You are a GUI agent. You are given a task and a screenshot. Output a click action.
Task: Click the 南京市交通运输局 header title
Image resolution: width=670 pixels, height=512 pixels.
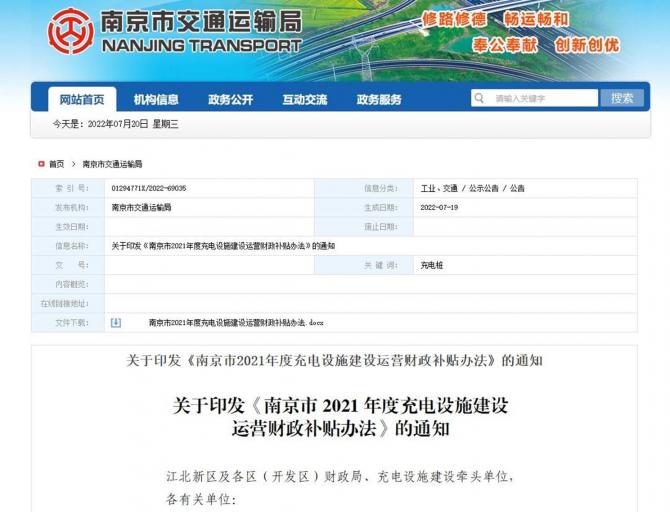pos(200,21)
